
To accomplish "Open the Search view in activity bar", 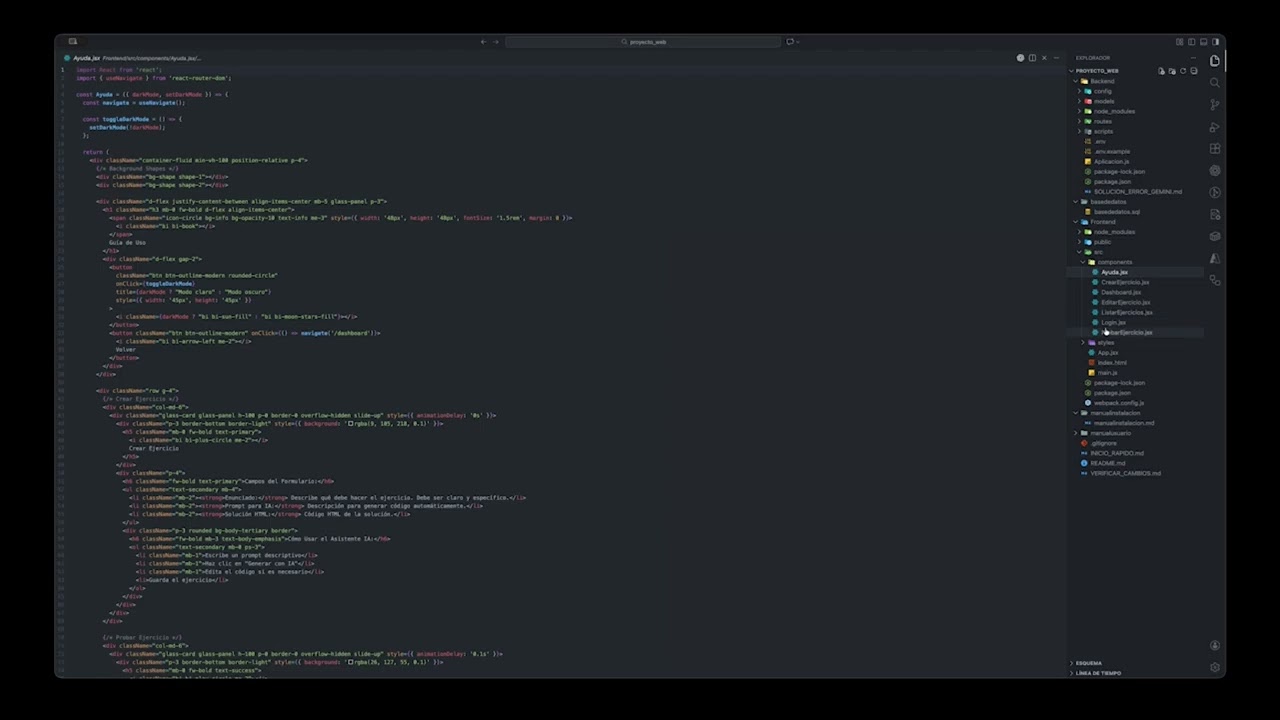I will (x=1215, y=83).
